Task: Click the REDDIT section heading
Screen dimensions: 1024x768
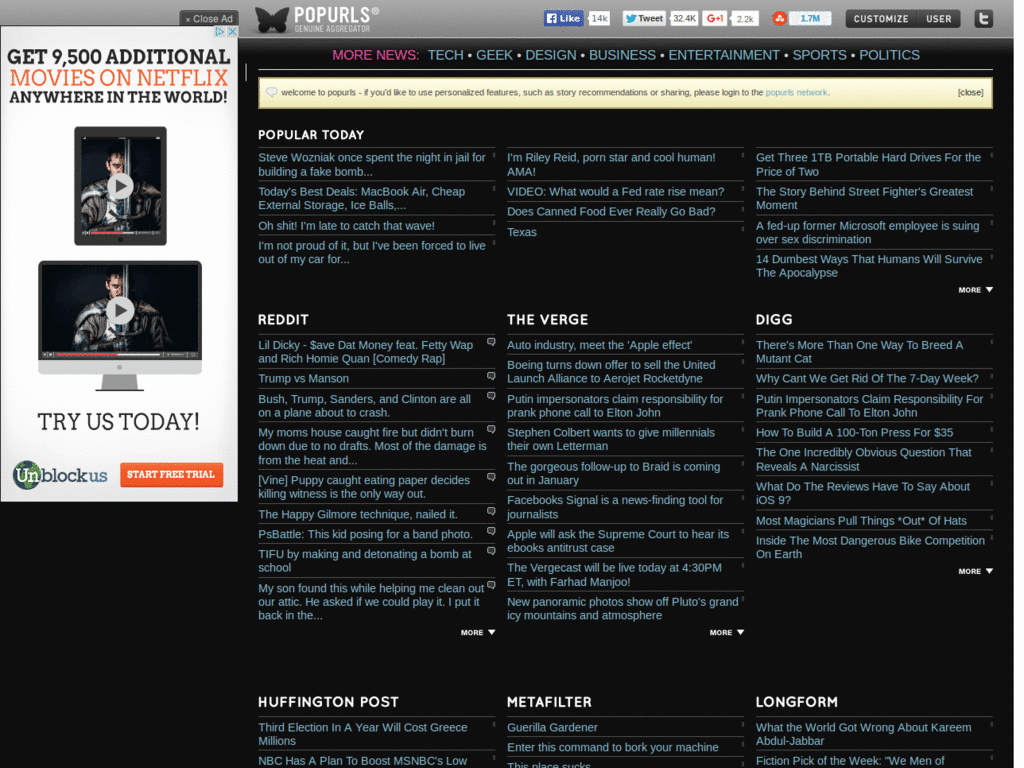Action: [x=283, y=320]
